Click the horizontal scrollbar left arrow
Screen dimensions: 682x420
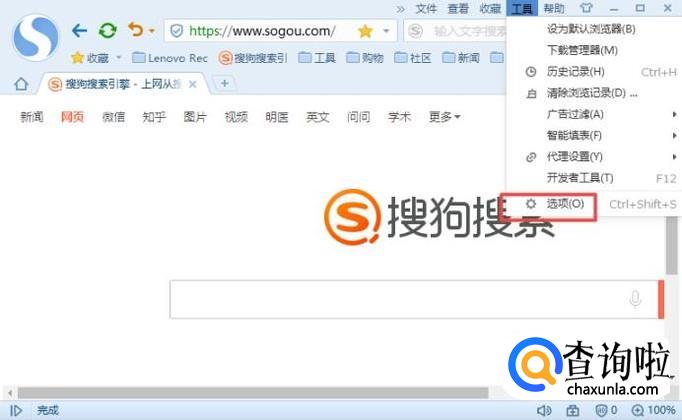tap(10, 393)
